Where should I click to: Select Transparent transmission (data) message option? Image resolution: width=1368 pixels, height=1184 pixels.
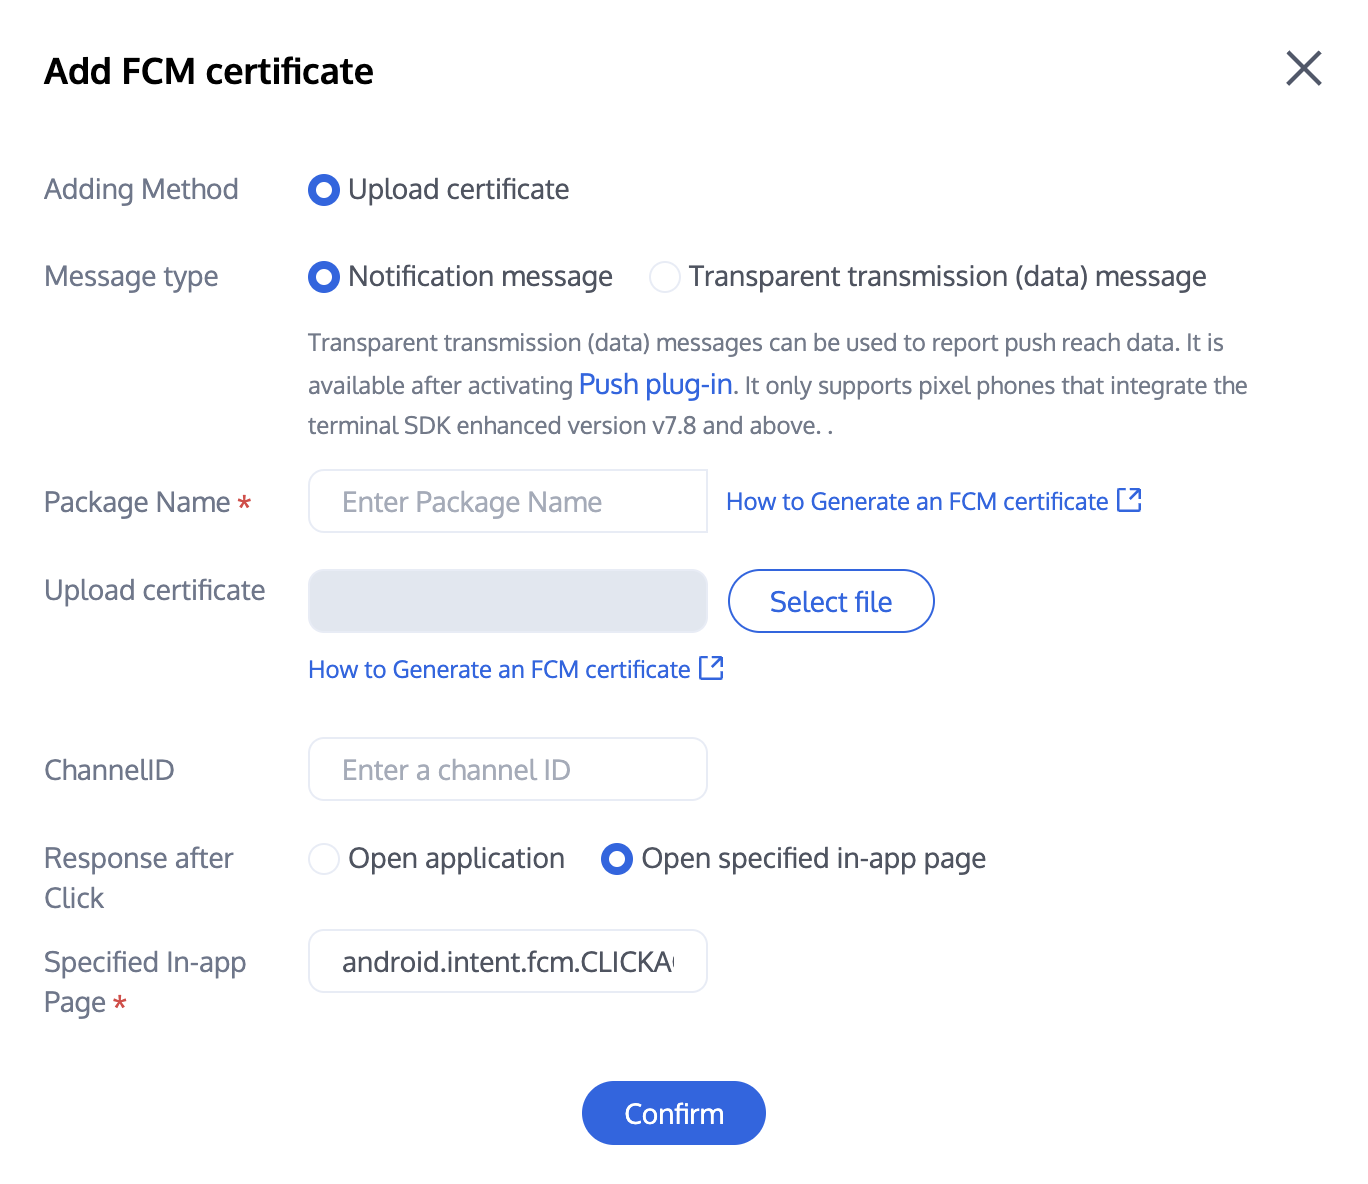[x=665, y=277]
